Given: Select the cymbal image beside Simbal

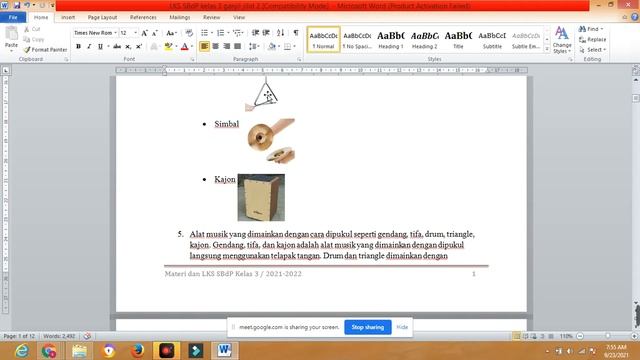Looking at the screenshot, I should [271, 141].
